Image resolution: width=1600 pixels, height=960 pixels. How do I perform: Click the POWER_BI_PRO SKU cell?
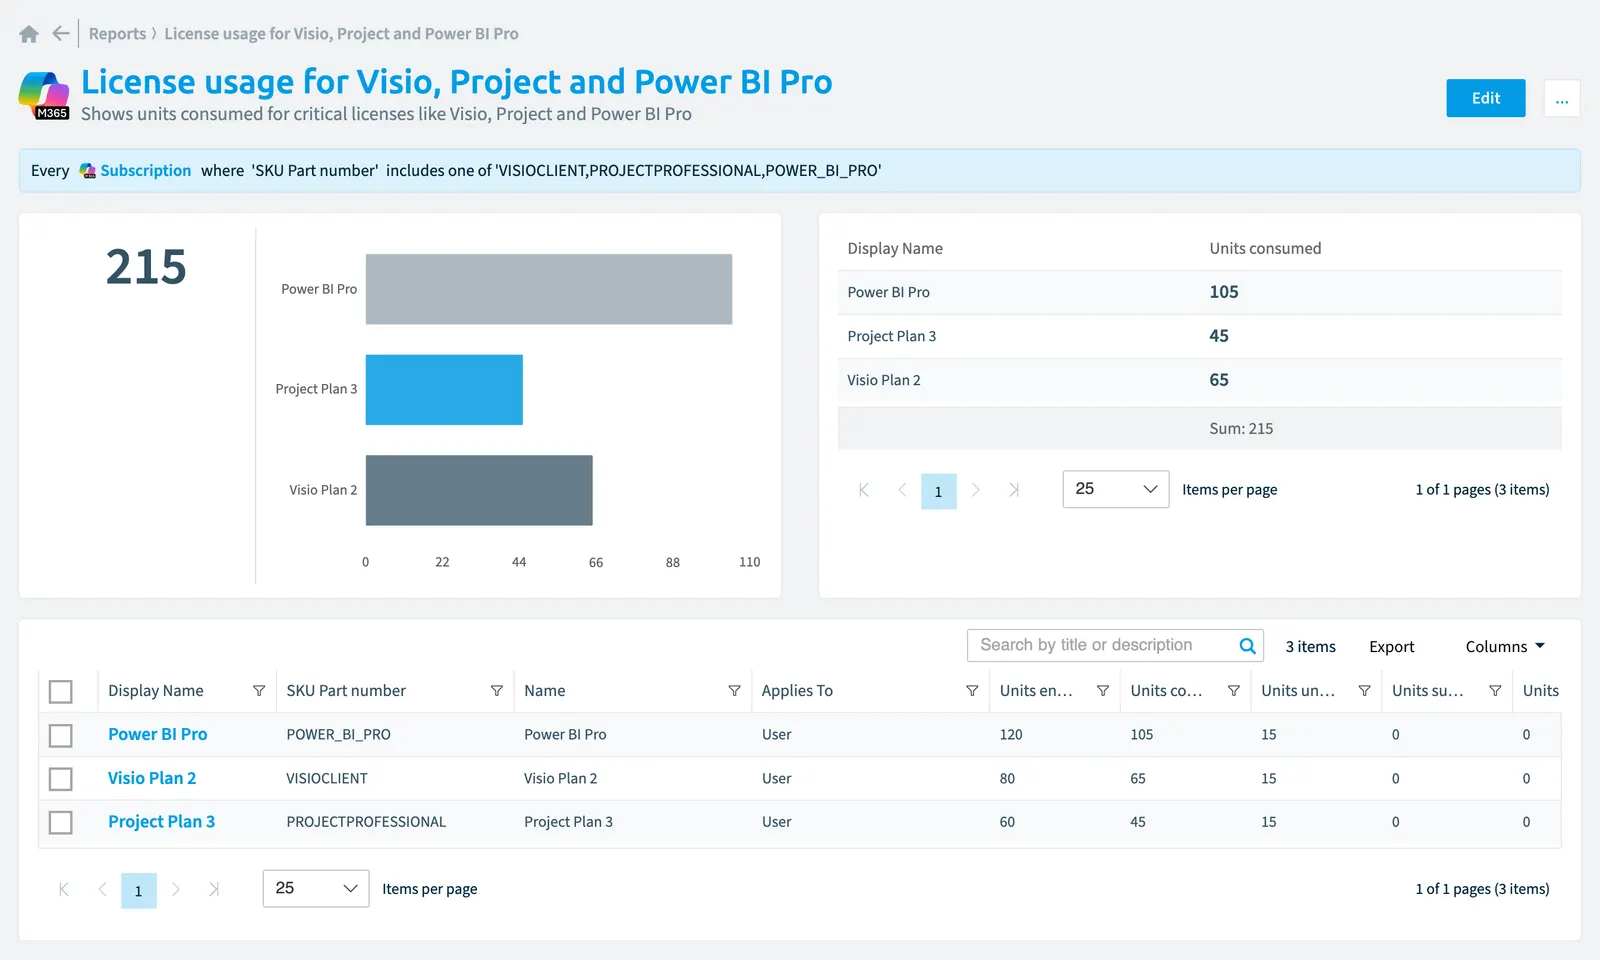click(339, 735)
